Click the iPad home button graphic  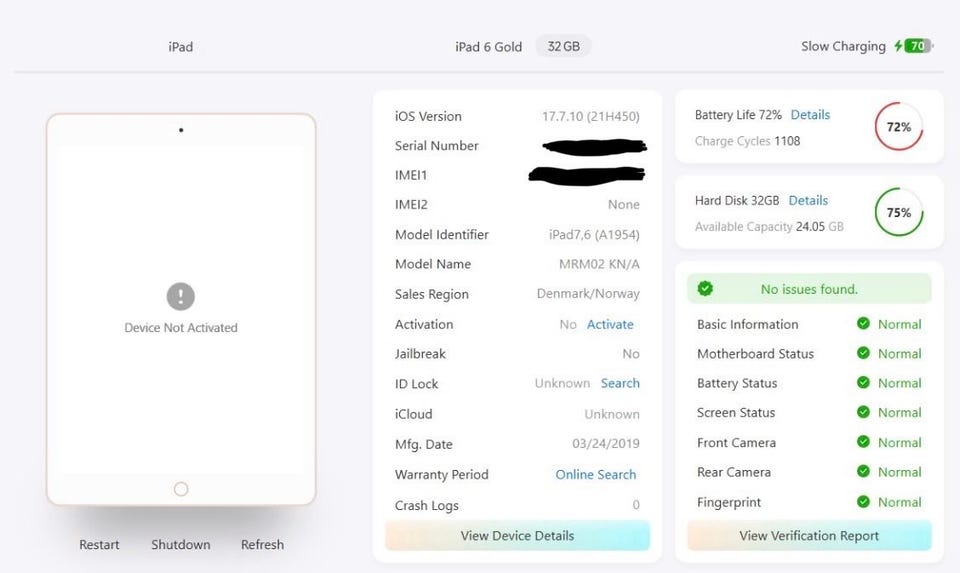[x=181, y=489]
